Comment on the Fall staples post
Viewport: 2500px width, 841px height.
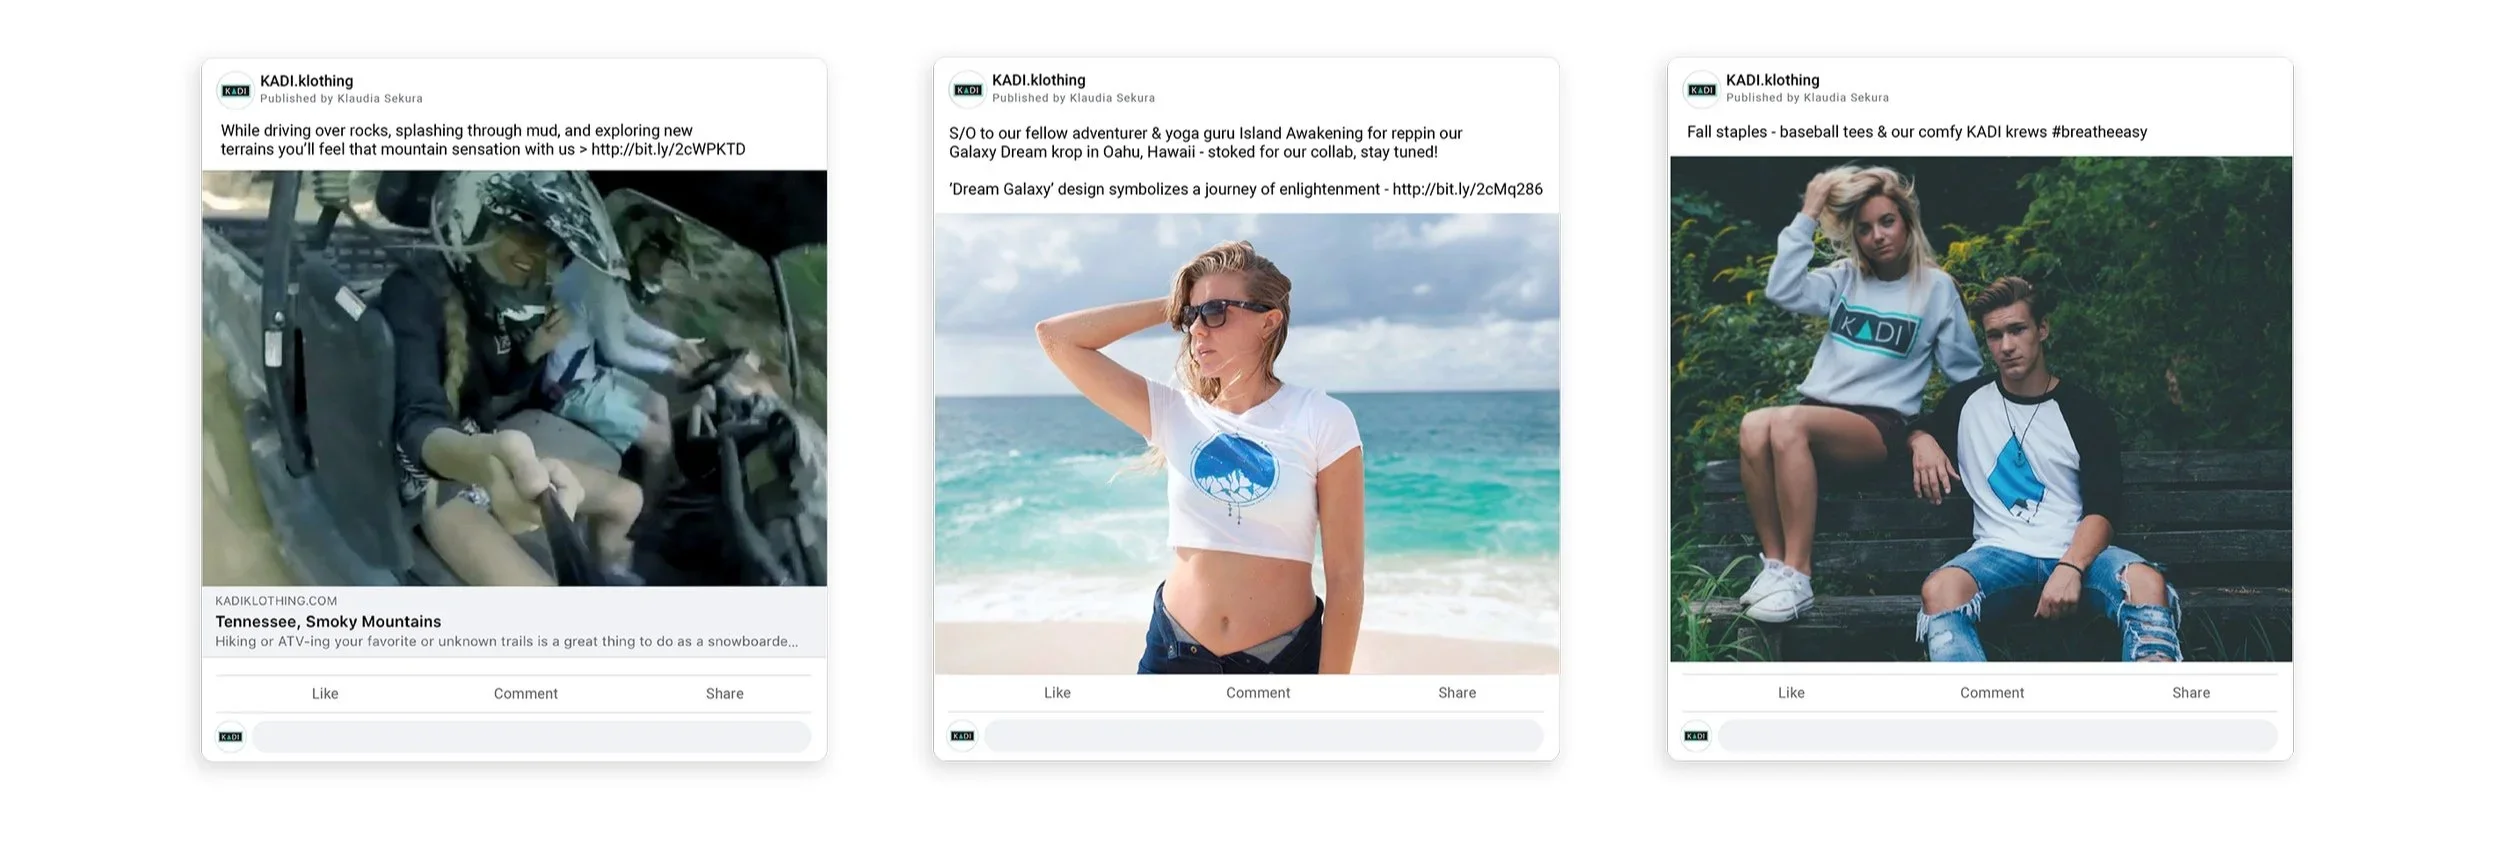pos(1992,693)
